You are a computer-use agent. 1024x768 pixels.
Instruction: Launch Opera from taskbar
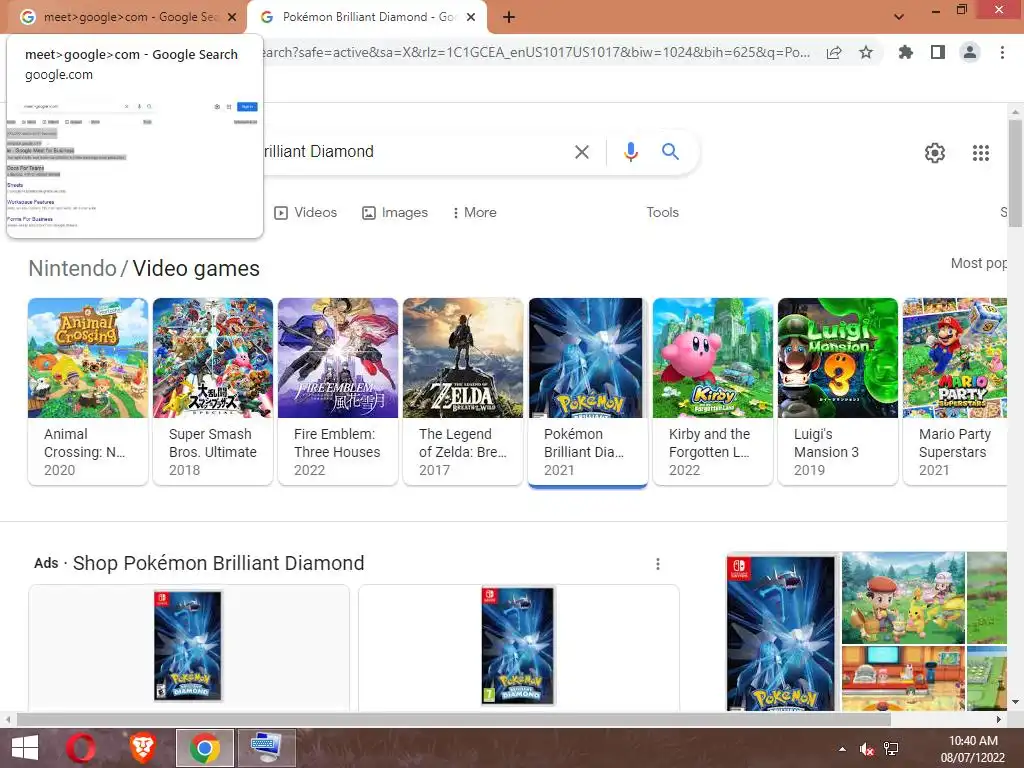click(81, 748)
